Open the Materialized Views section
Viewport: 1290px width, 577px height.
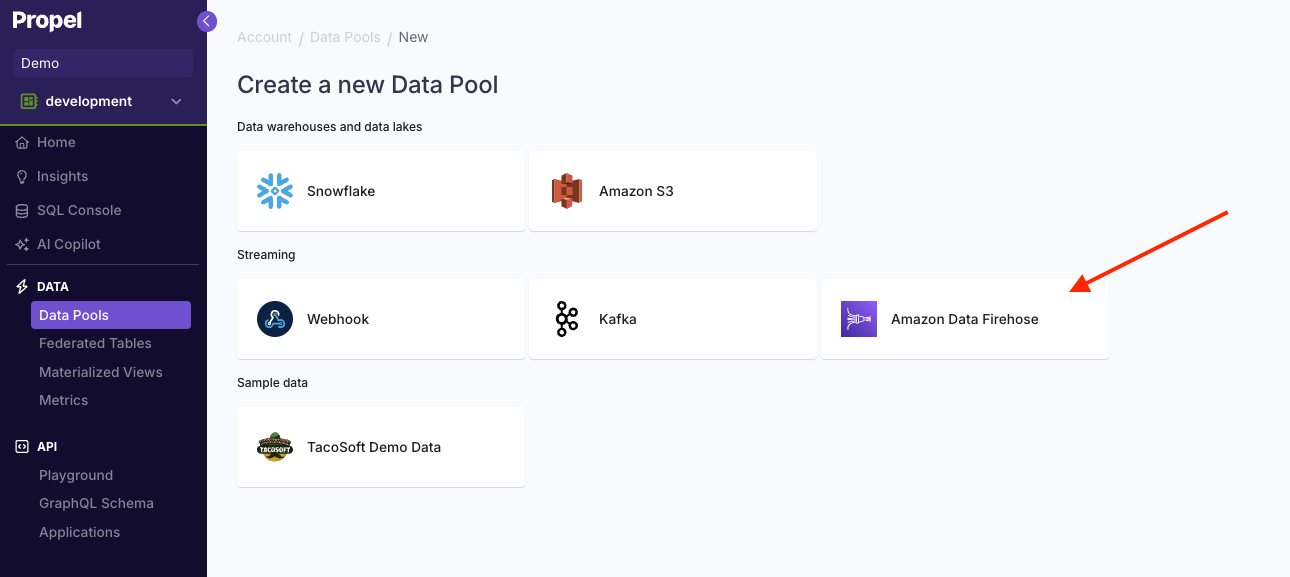tap(100, 371)
